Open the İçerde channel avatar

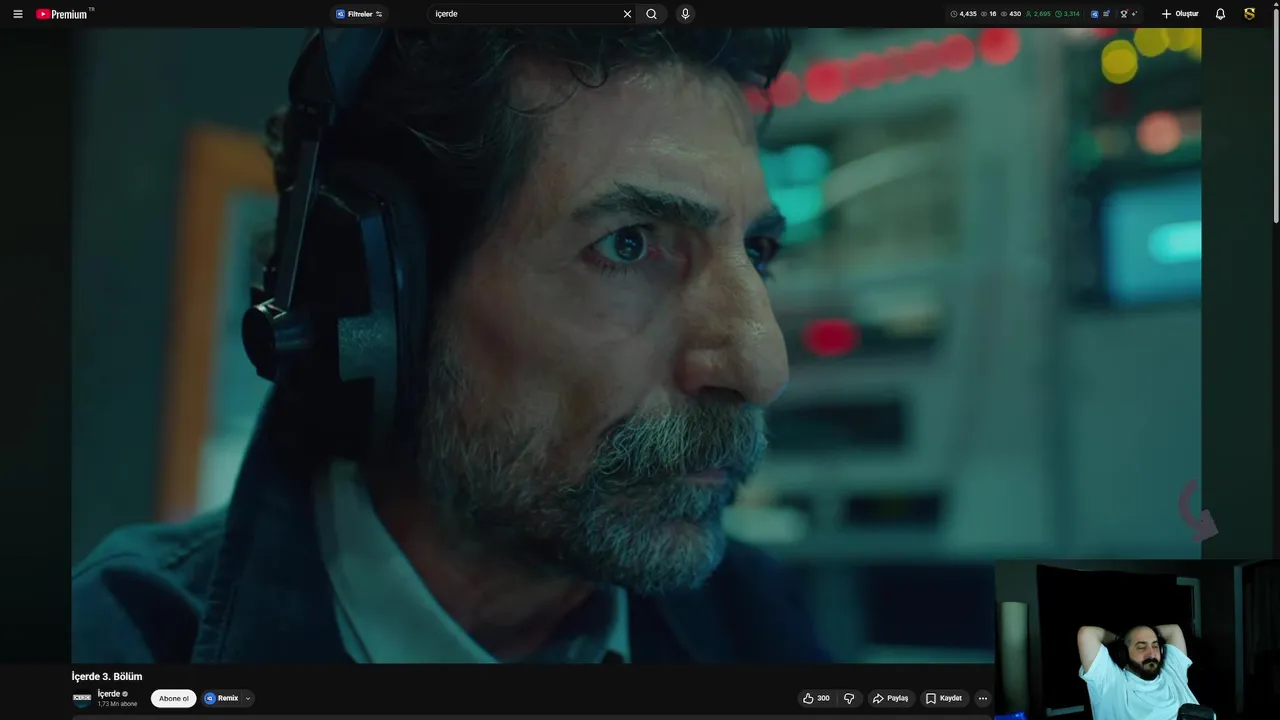(82, 698)
